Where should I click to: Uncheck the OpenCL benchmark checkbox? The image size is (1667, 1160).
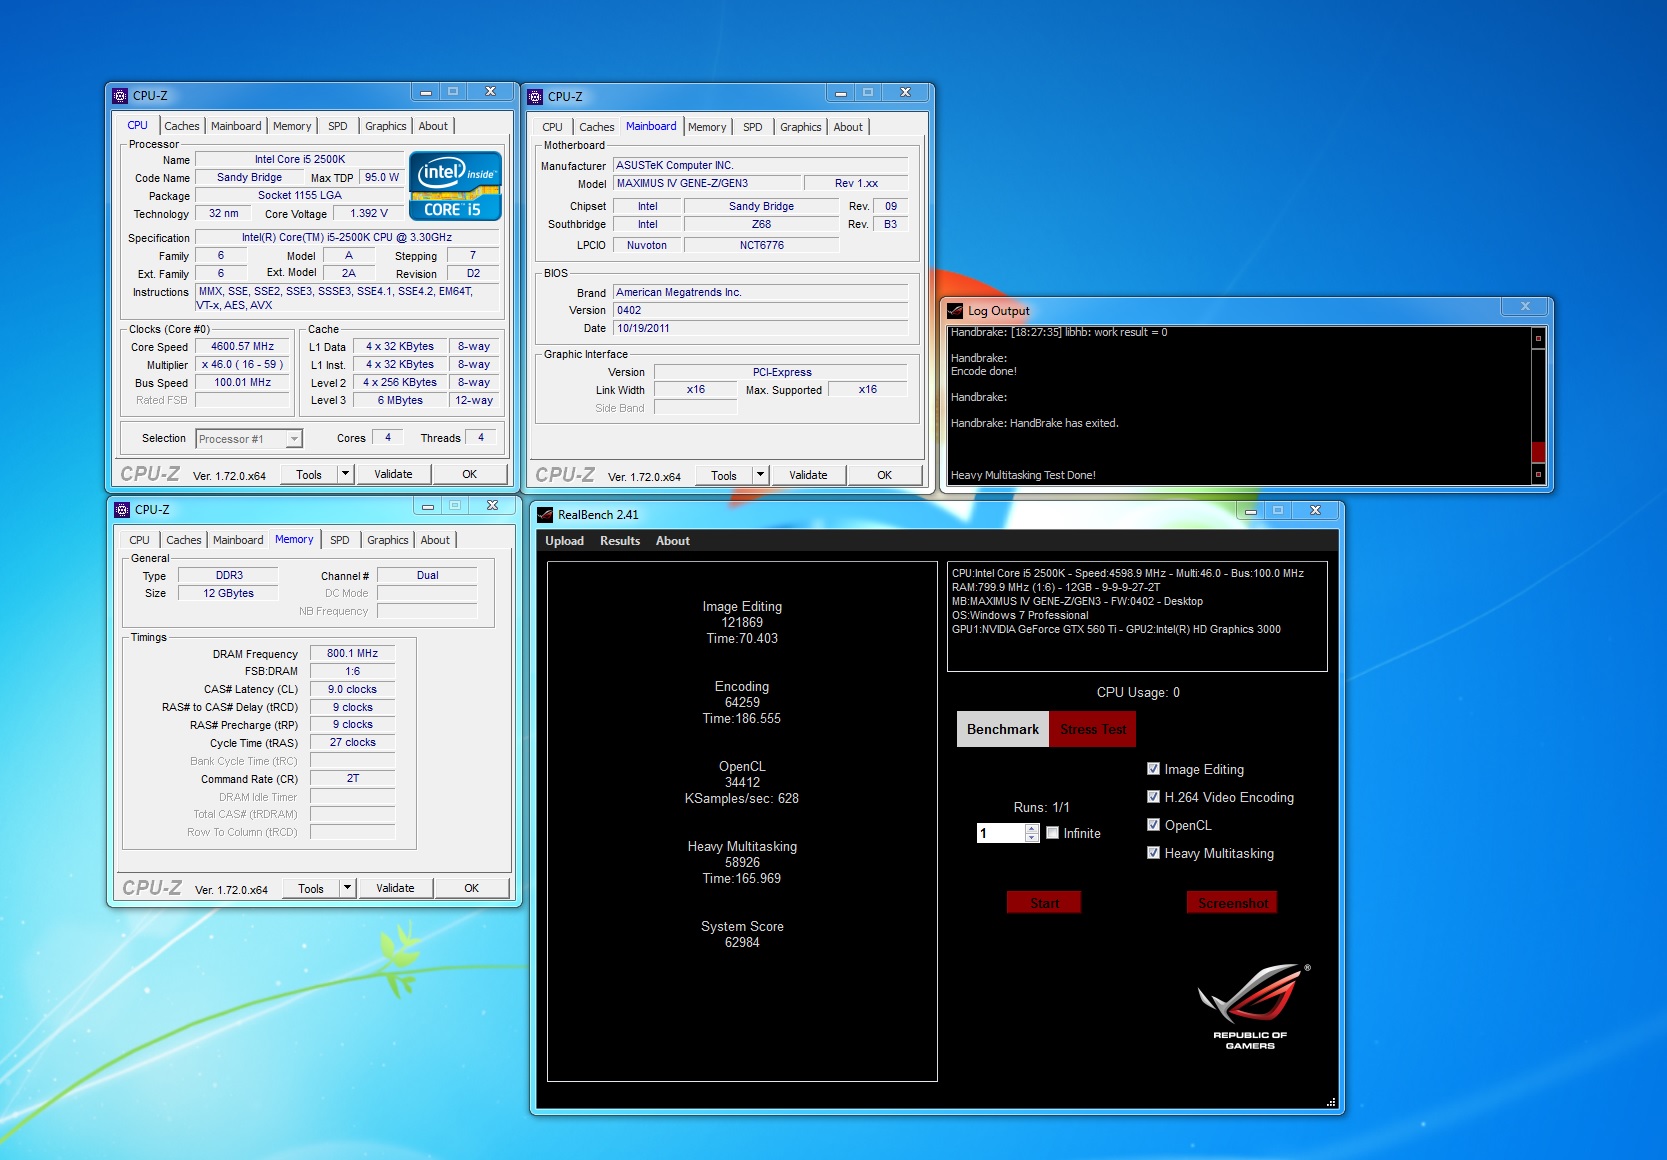1153,825
